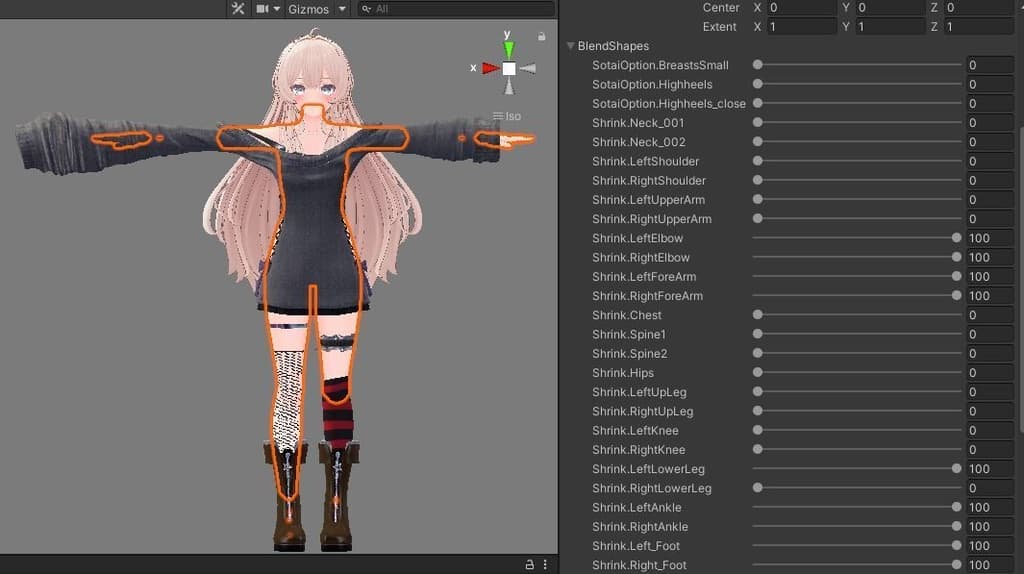Open the bottom panel three-dot menu
This screenshot has height=574, width=1024.
546,565
